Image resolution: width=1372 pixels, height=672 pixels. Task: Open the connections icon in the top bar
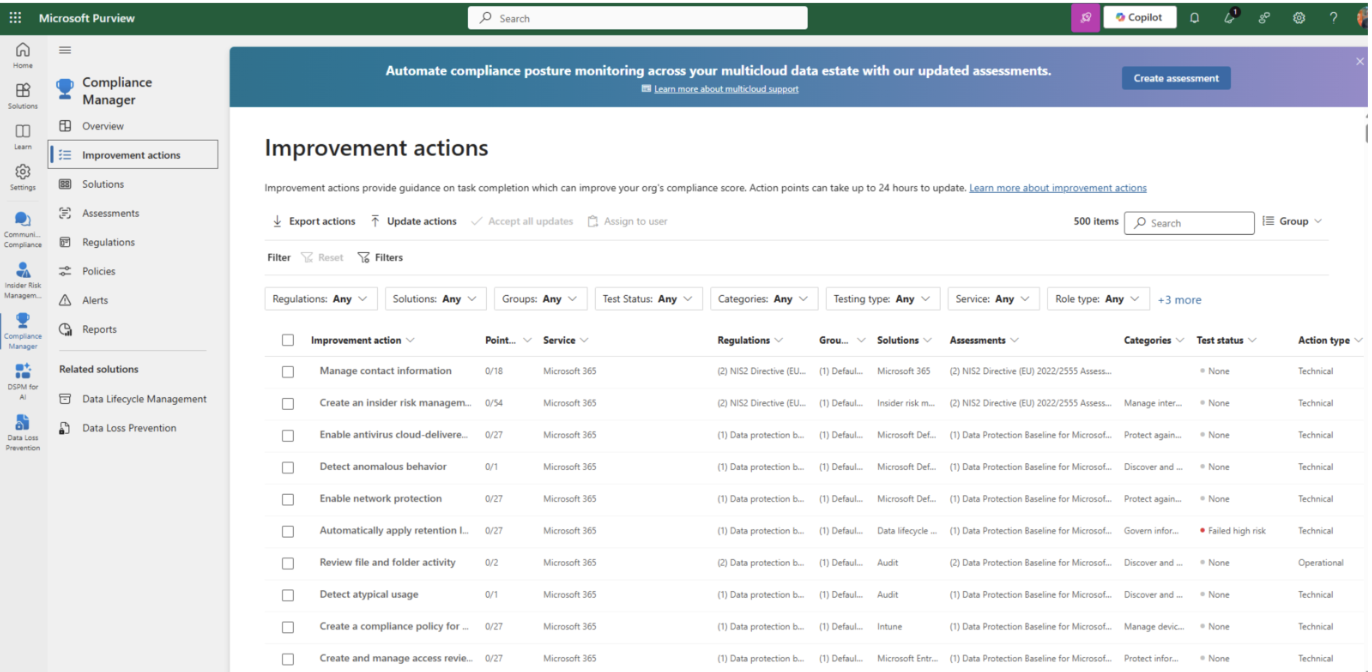click(1264, 18)
